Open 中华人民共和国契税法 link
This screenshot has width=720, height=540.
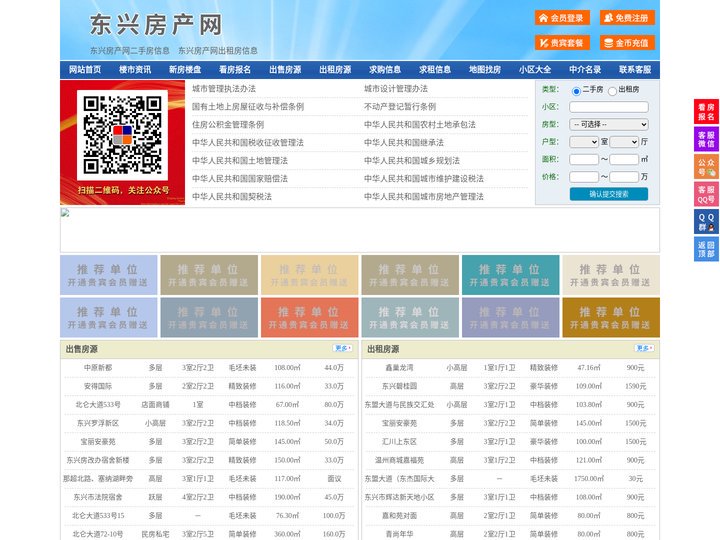(232, 197)
